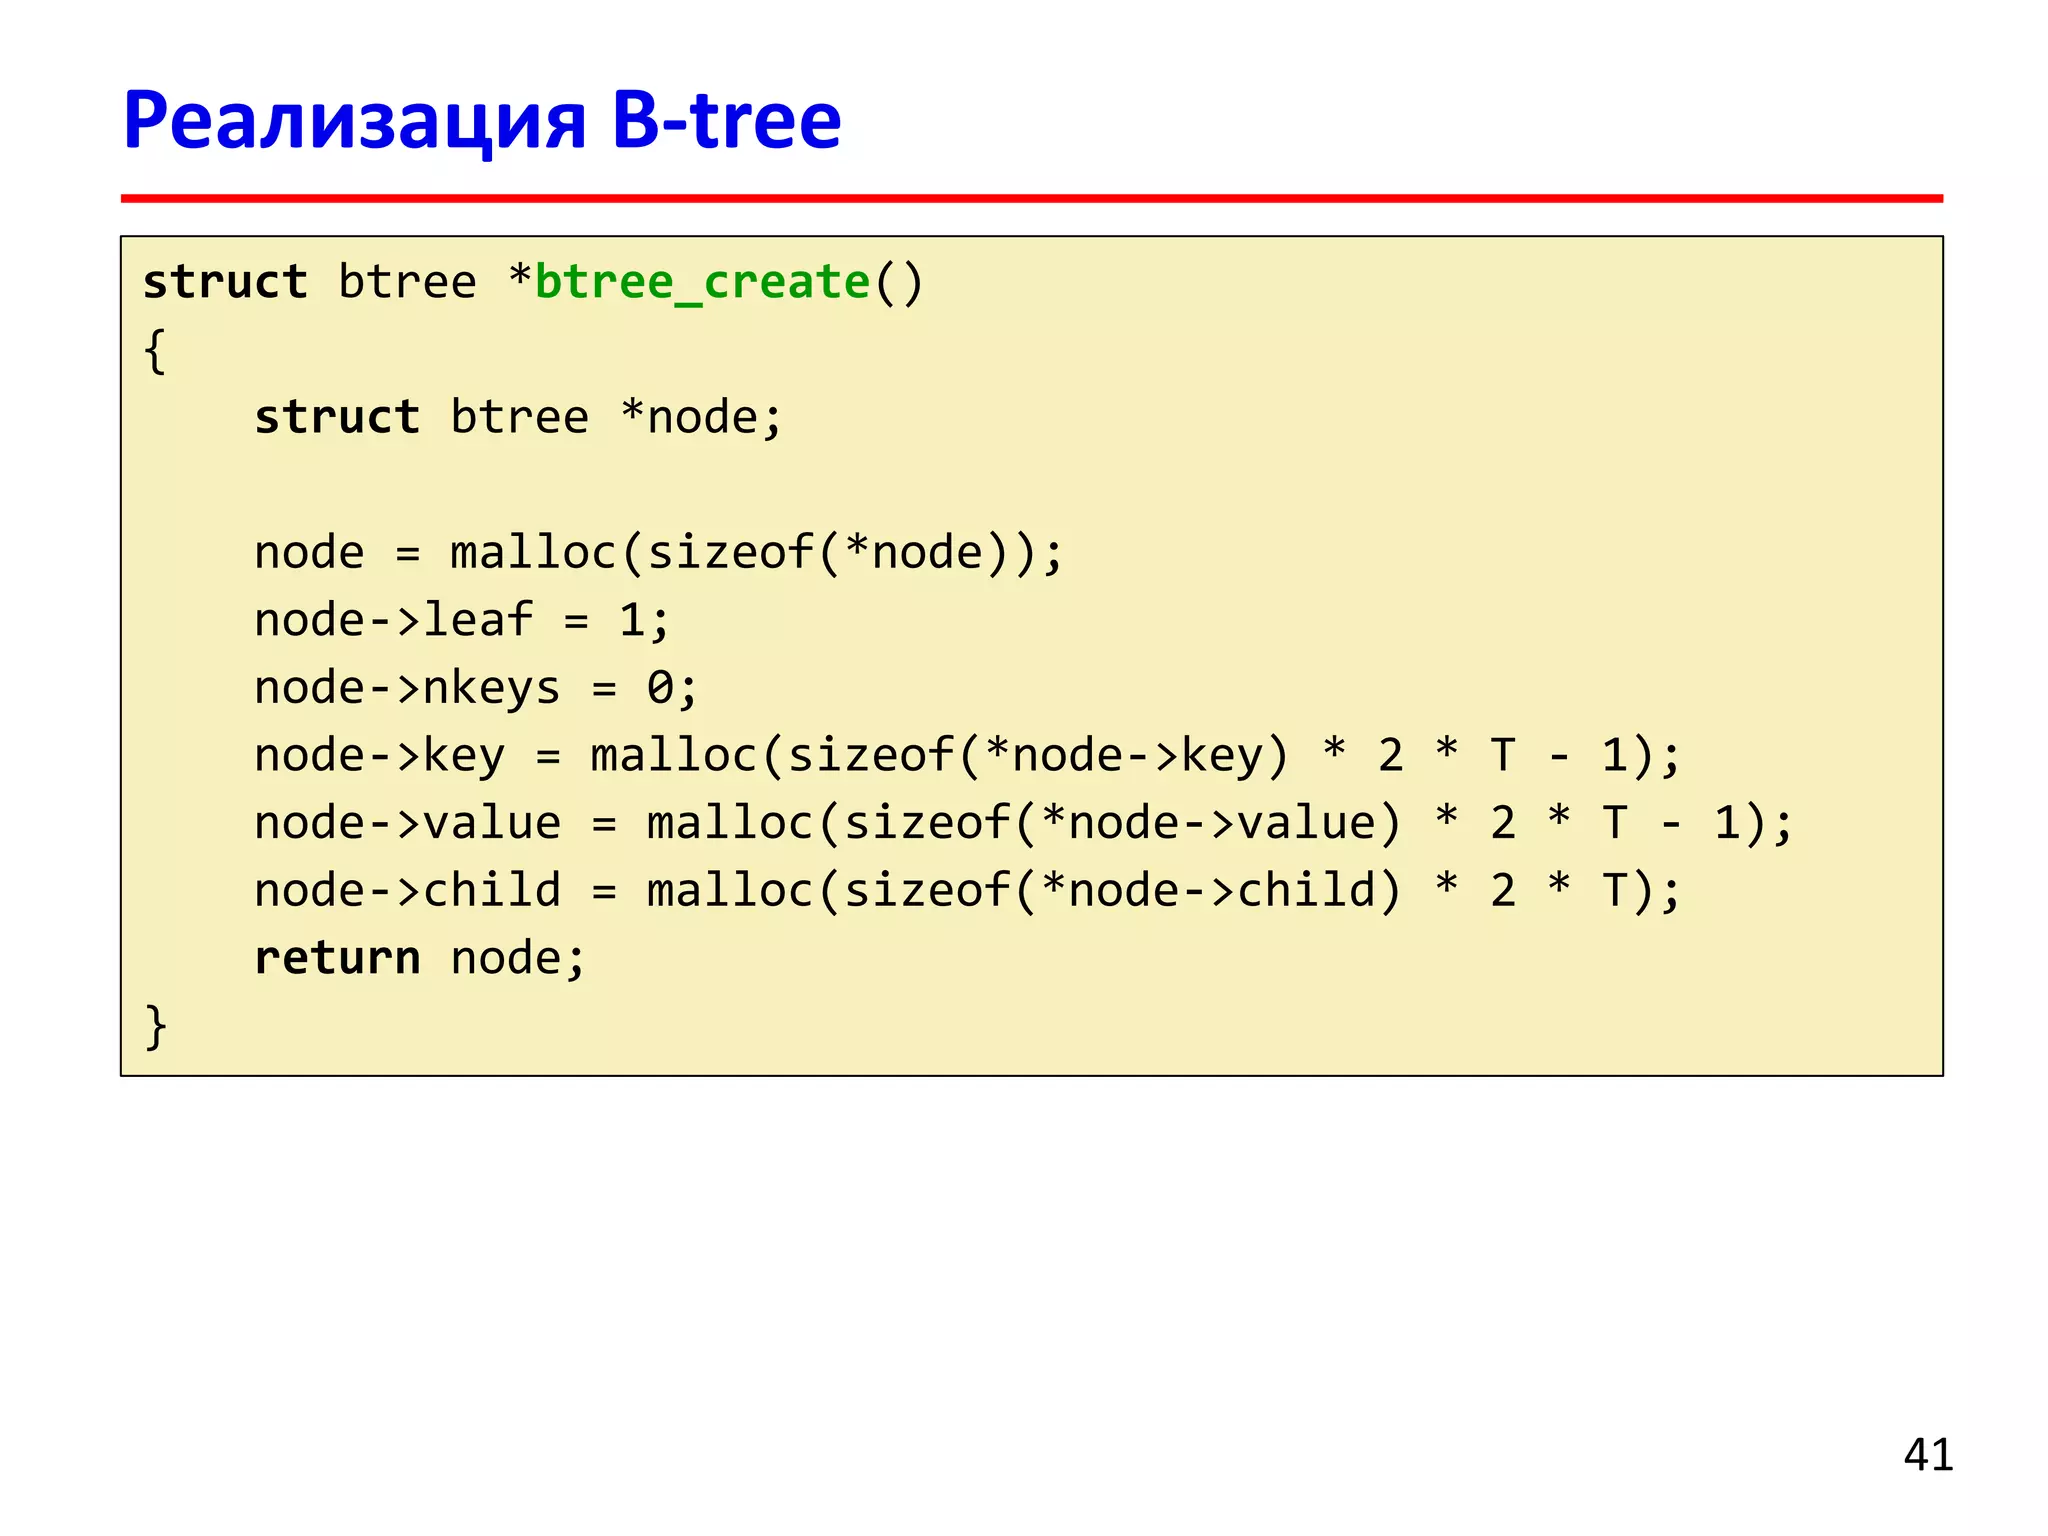The width and height of the screenshot is (2048, 1536).
Task: Click the line 'node = malloc(sizeof(*node));'
Action: tap(659, 553)
